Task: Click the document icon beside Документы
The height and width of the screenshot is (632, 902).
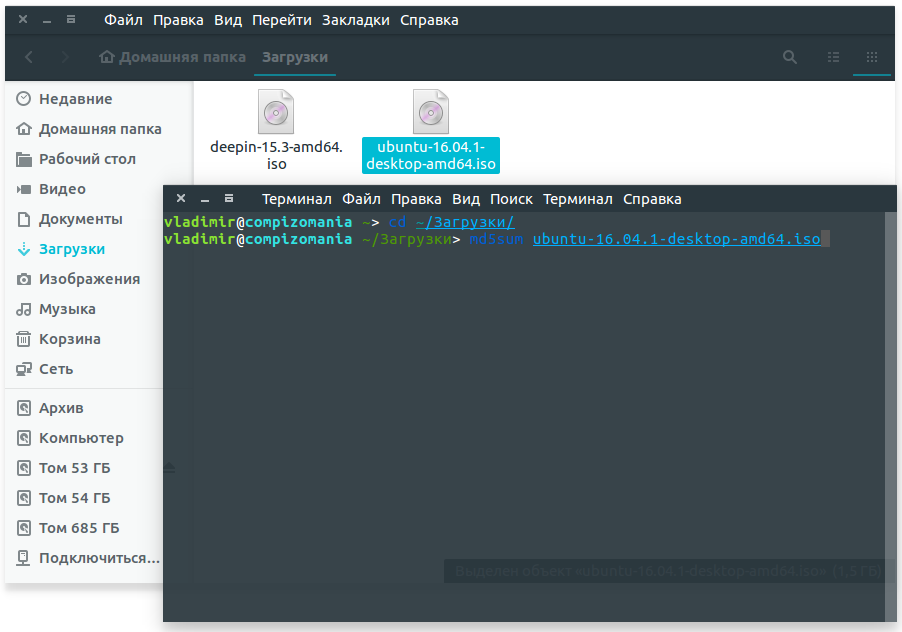Action: click(x=24, y=219)
